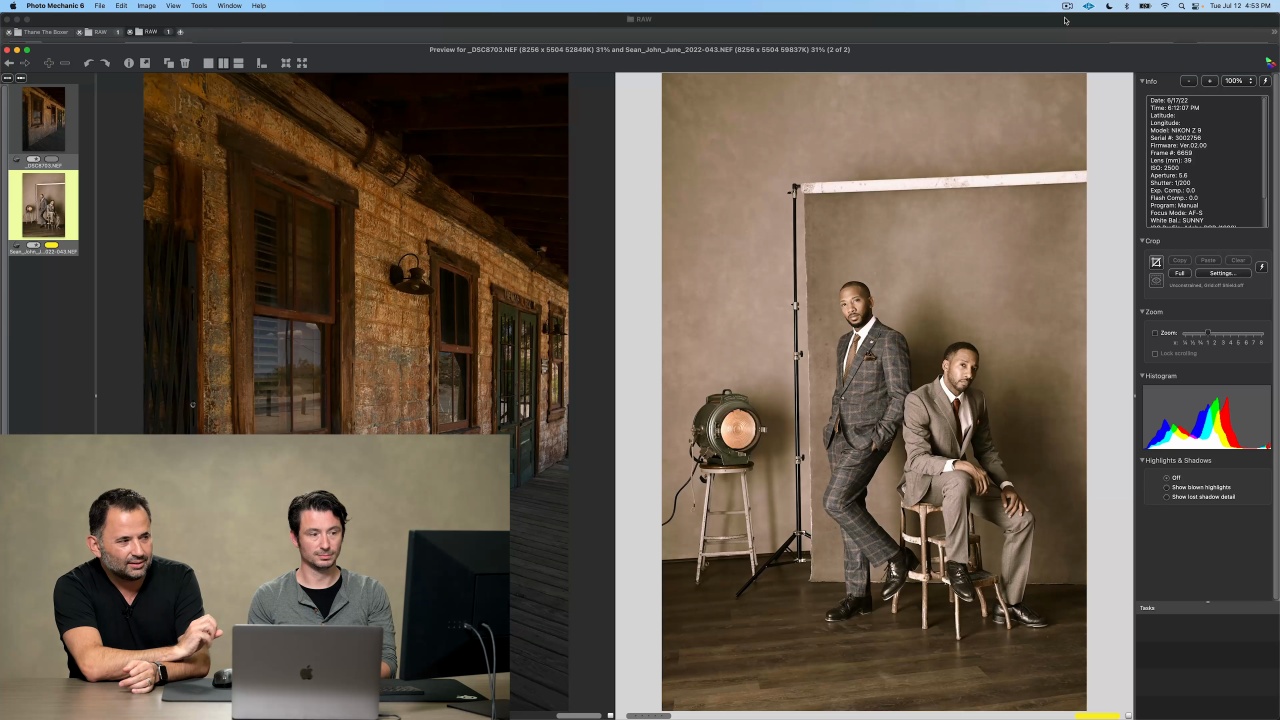The image size is (1280, 720).
Task: Click the lightning bolt icon next to 100%
Action: pyautogui.click(x=1265, y=81)
